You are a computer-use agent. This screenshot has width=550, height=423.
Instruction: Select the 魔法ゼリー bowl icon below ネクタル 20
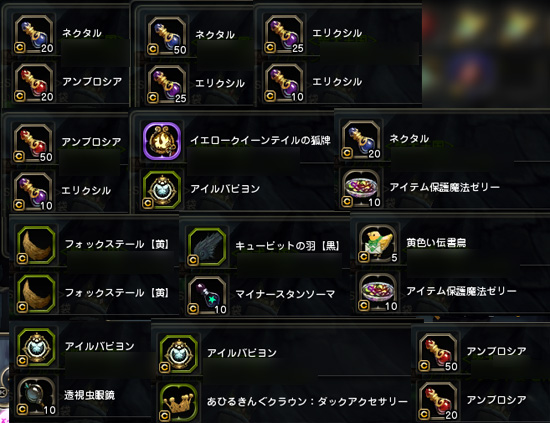[x=361, y=188]
